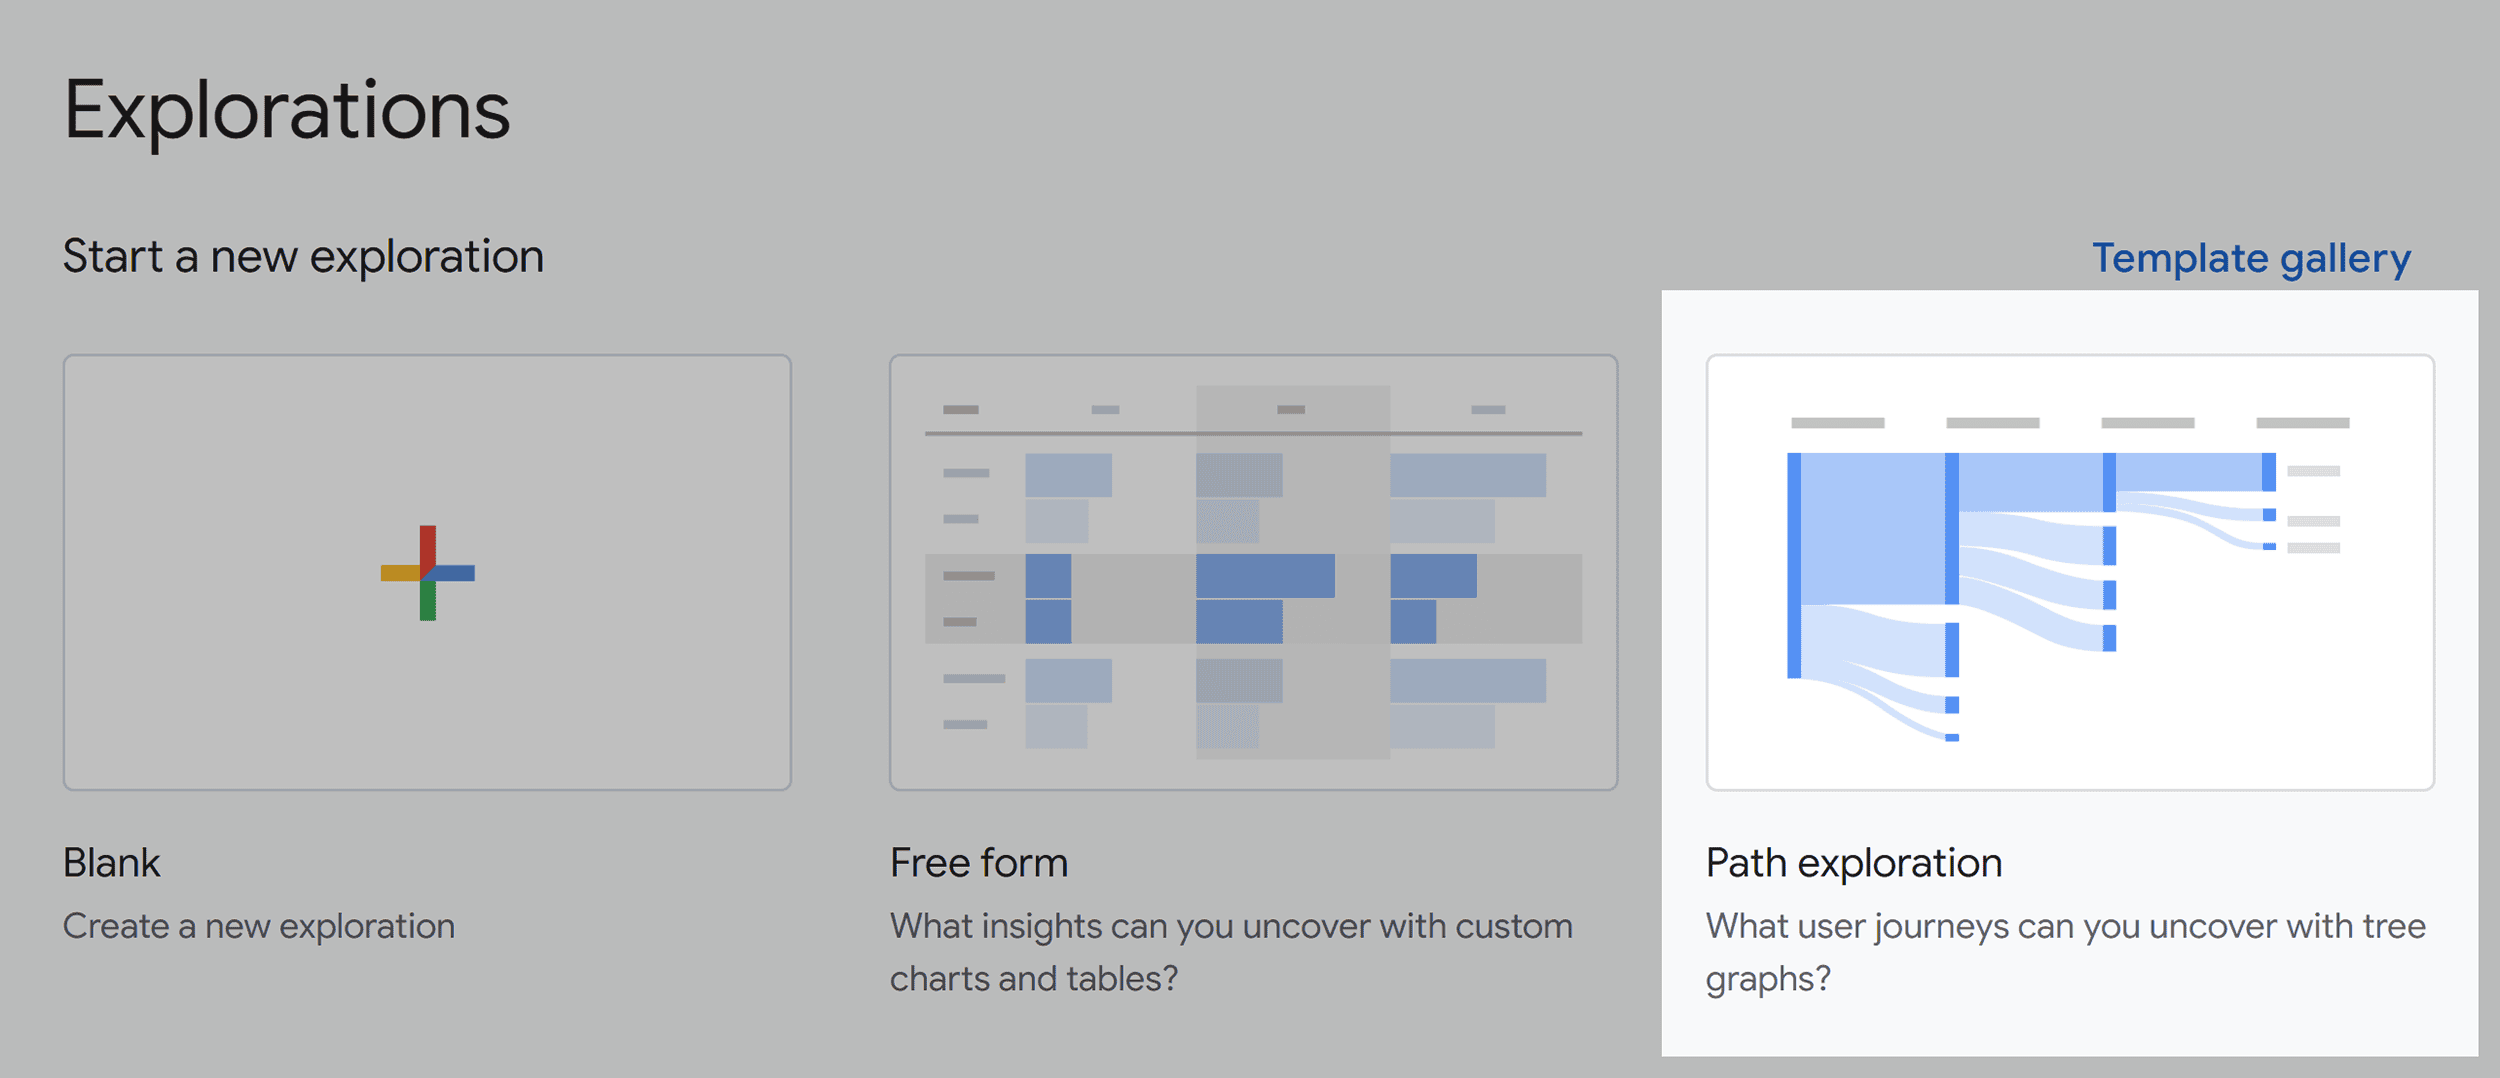Click "Create a new exploration" description
2500x1078 pixels.
[259, 927]
